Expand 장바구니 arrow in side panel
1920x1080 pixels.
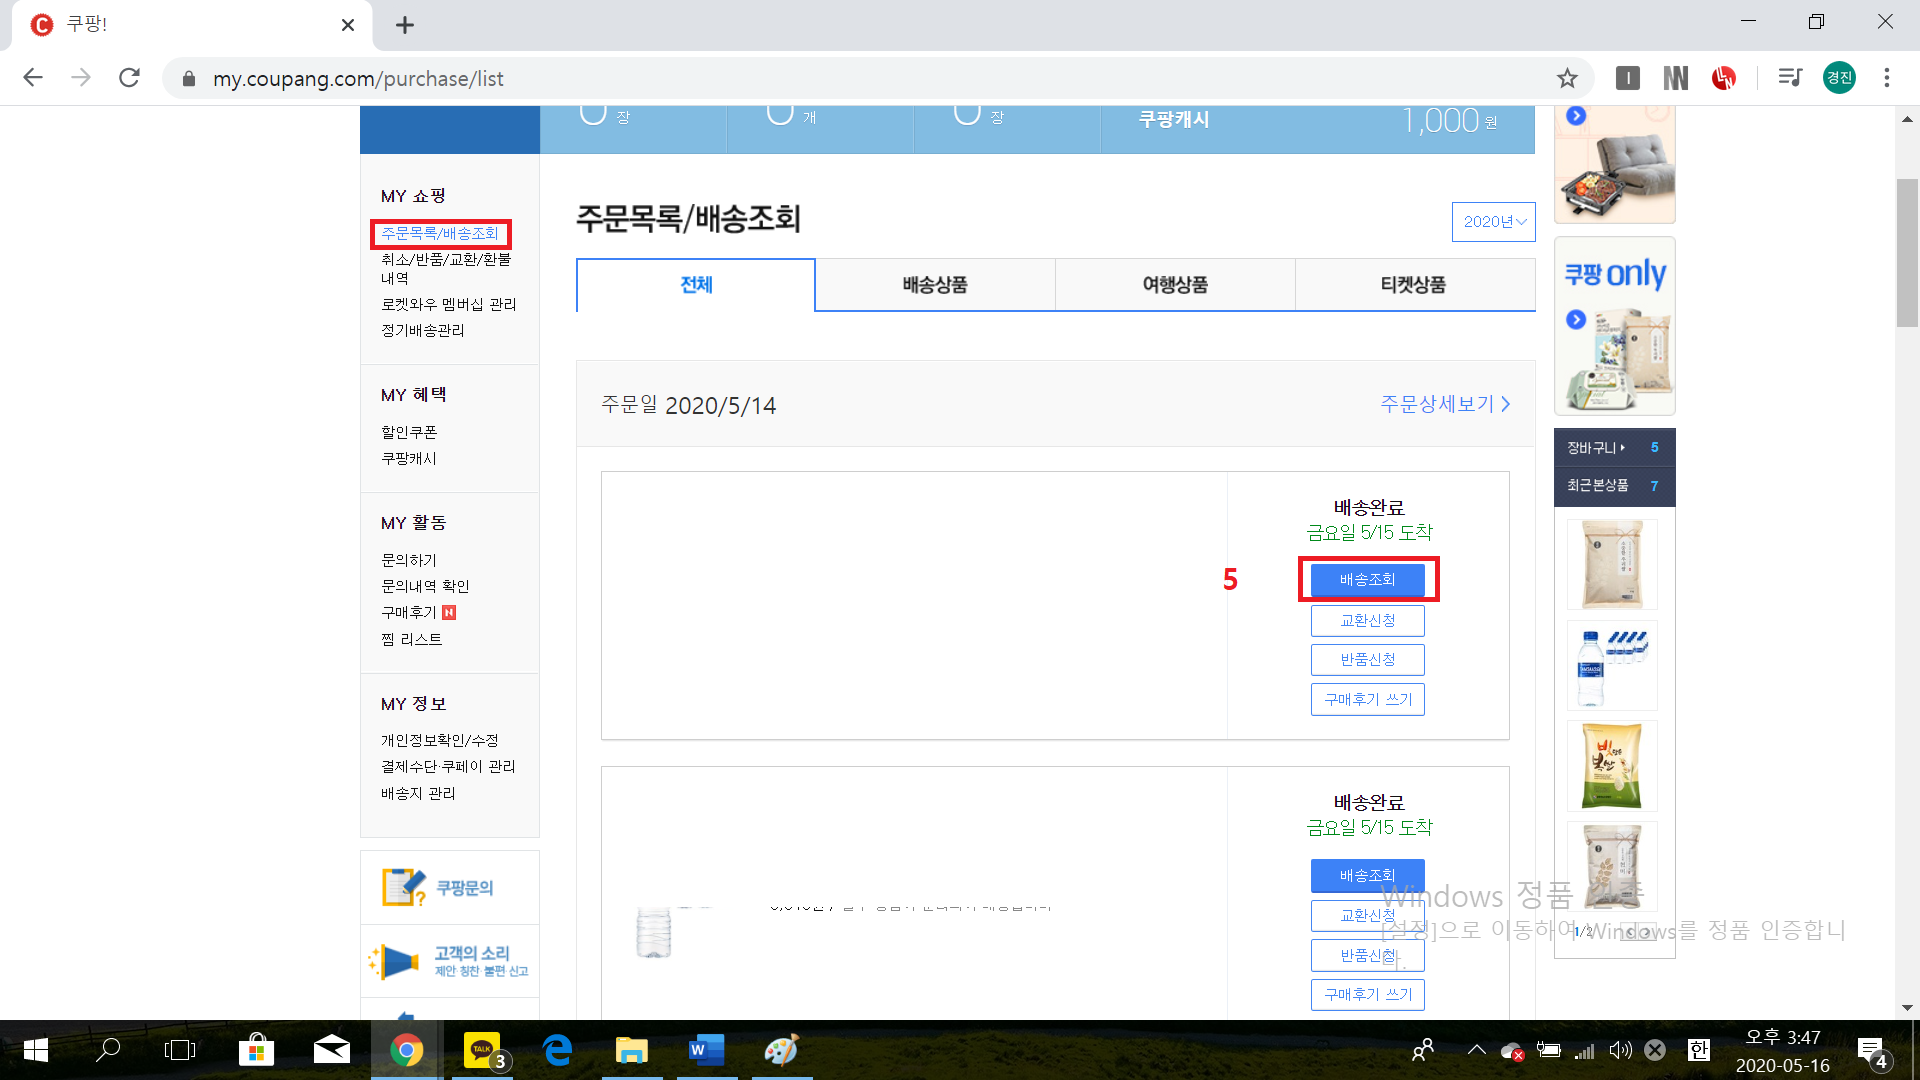click(1622, 447)
